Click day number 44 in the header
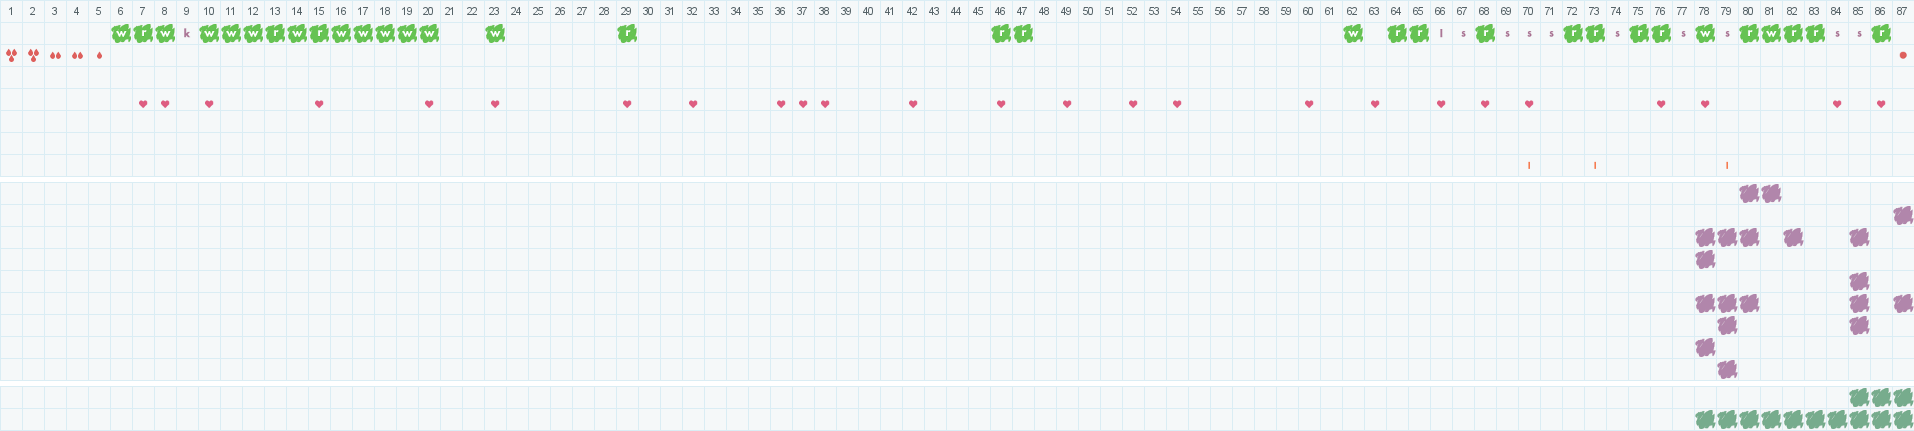Screen dimensions: 1914x431 click(x=956, y=11)
